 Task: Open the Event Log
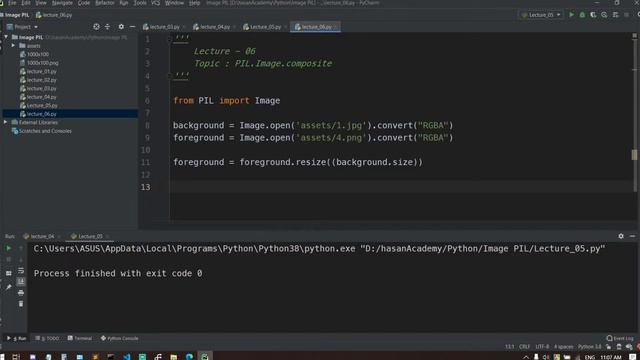click(x=620, y=338)
